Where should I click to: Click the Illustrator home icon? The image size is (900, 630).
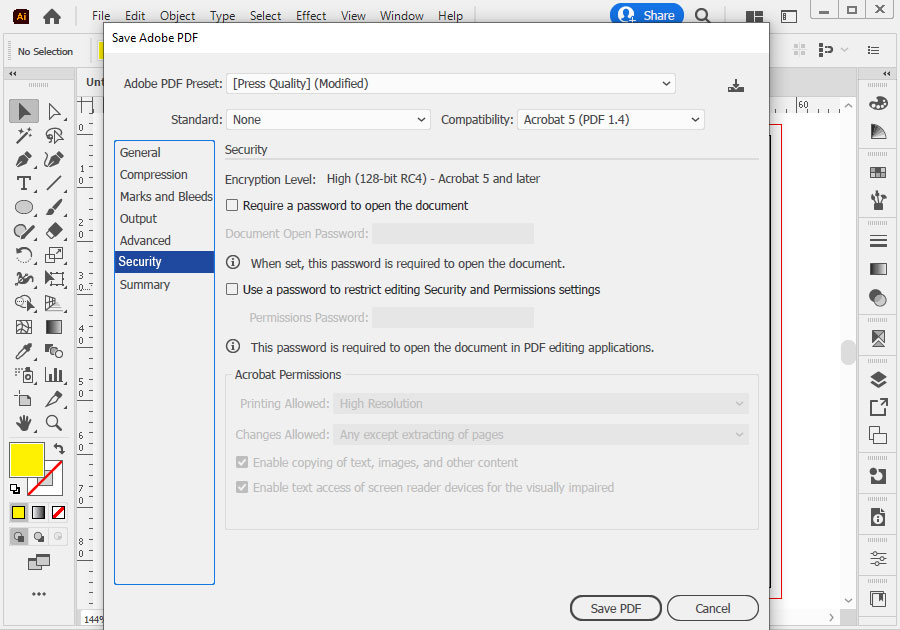point(52,17)
